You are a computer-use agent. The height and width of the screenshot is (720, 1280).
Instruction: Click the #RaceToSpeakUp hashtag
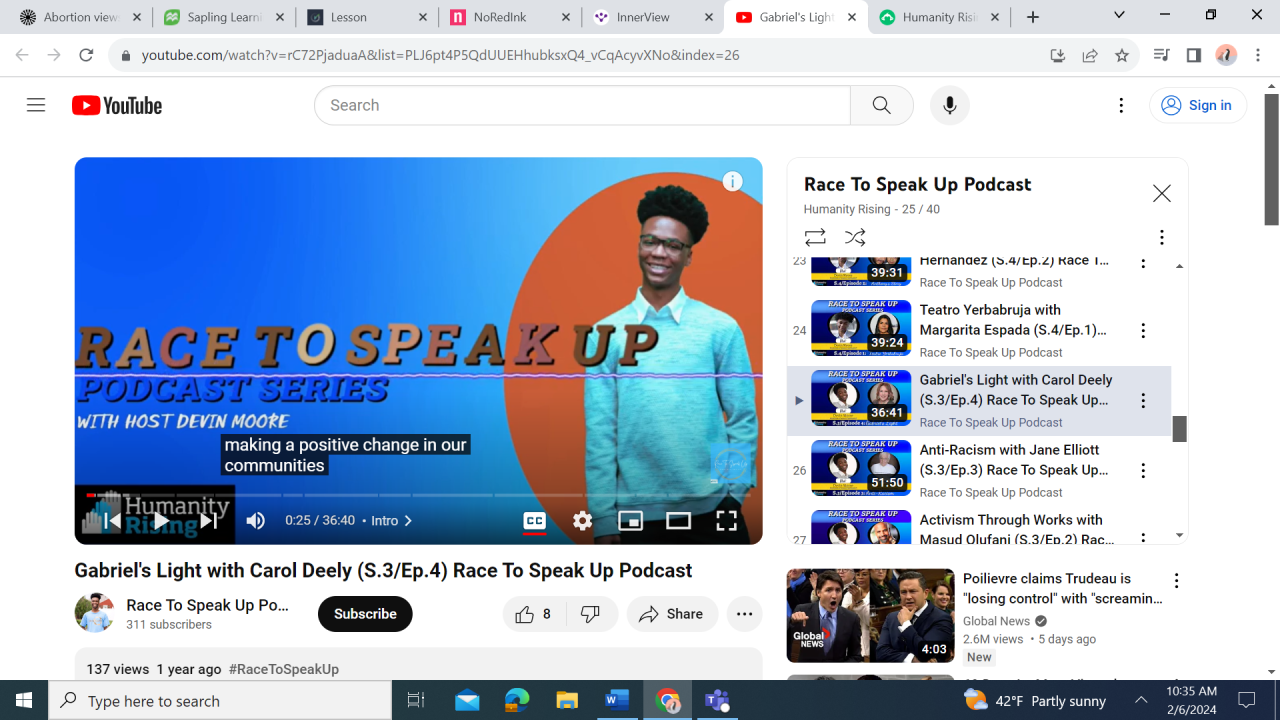click(284, 669)
